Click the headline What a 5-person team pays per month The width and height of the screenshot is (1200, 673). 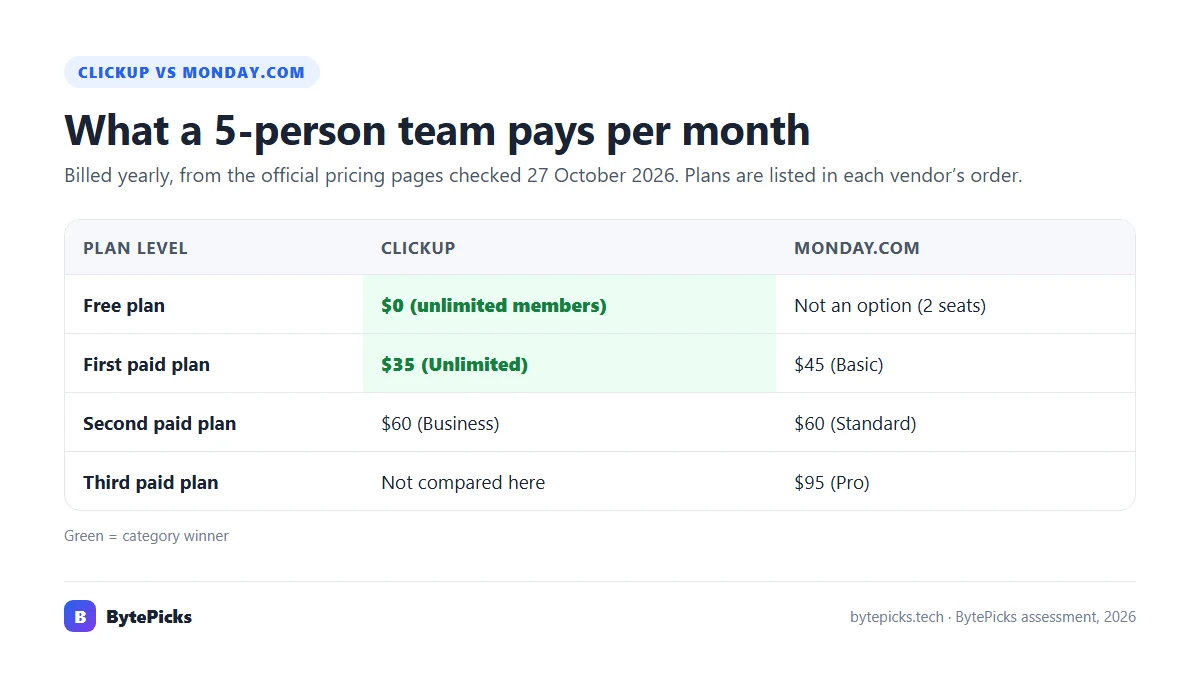click(x=437, y=130)
